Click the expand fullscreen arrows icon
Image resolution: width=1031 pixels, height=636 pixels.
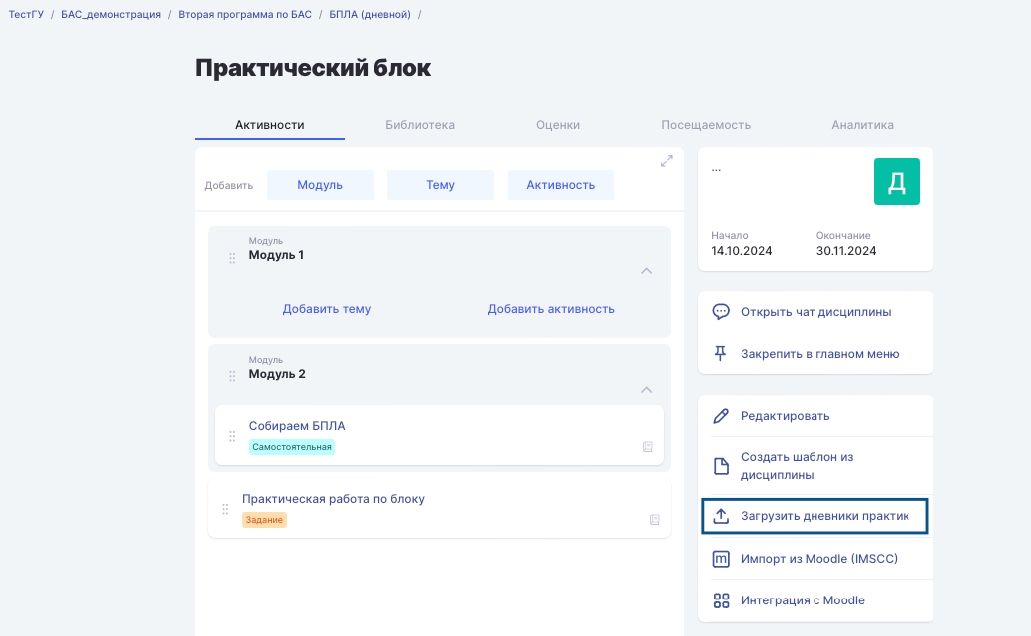[x=667, y=161]
